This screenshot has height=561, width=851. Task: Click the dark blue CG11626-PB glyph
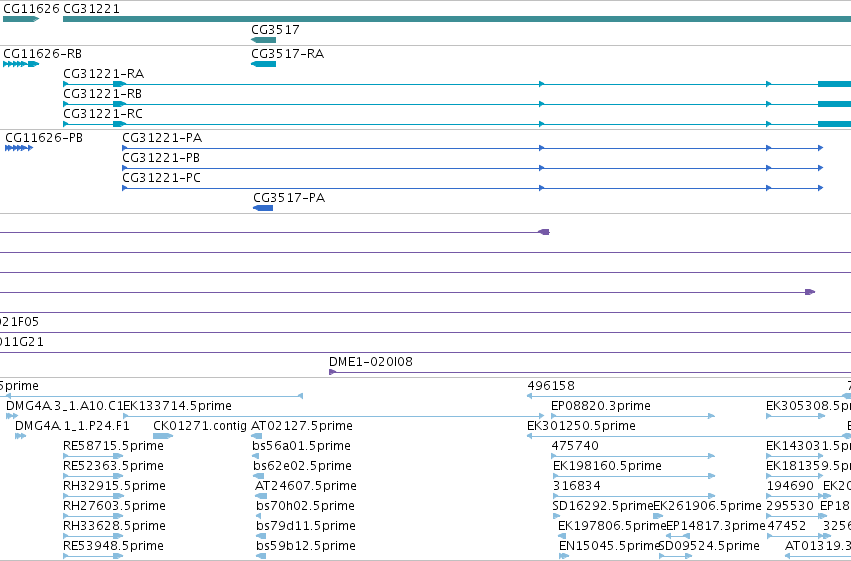point(19,148)
